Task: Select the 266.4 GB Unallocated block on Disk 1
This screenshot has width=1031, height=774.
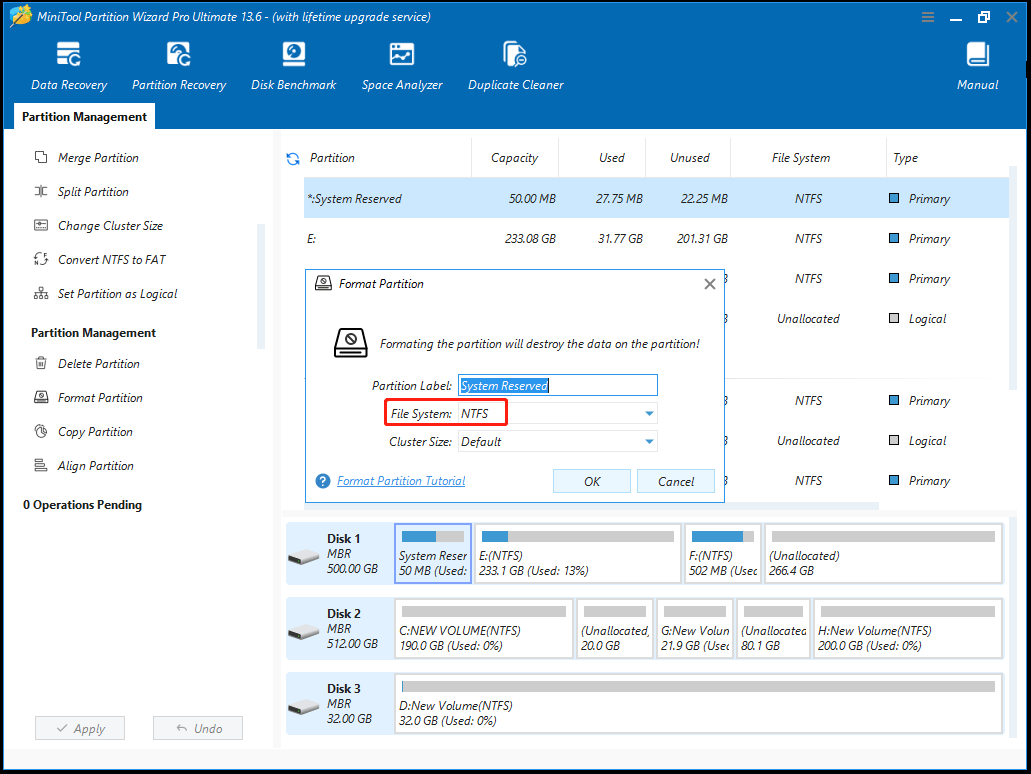Action: (883, 554)
